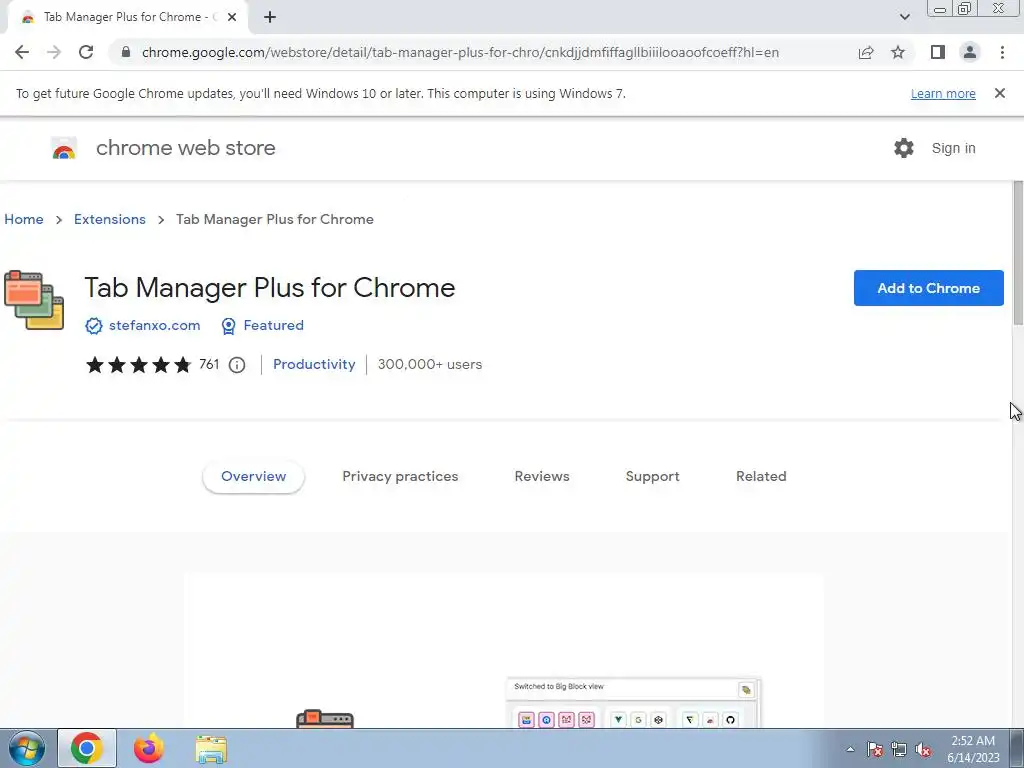Reload the current page
Image resolution: width=1024 pixels, height=768 pixels.
[86, 52]
